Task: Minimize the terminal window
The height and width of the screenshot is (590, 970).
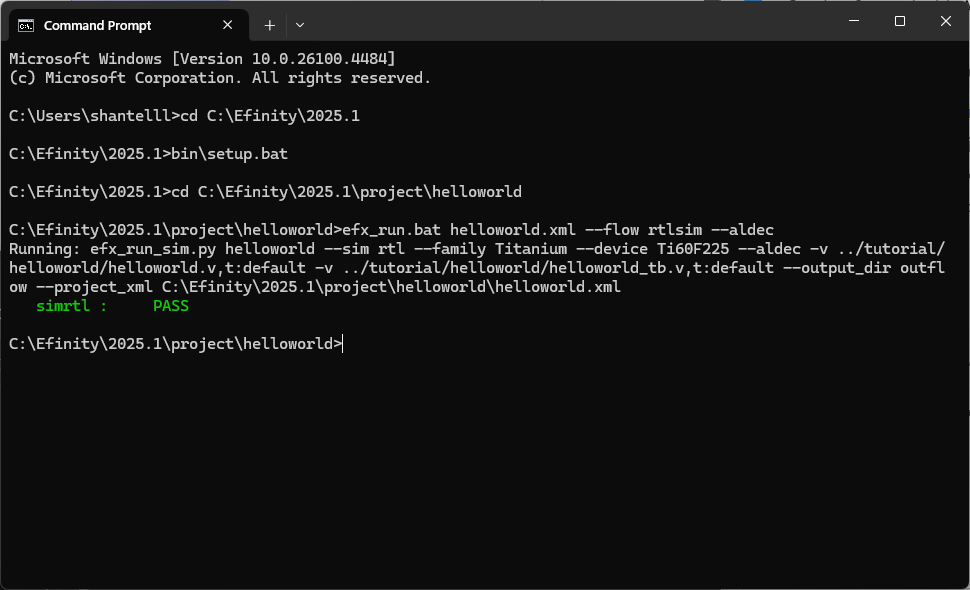Action: click(854, 21)
